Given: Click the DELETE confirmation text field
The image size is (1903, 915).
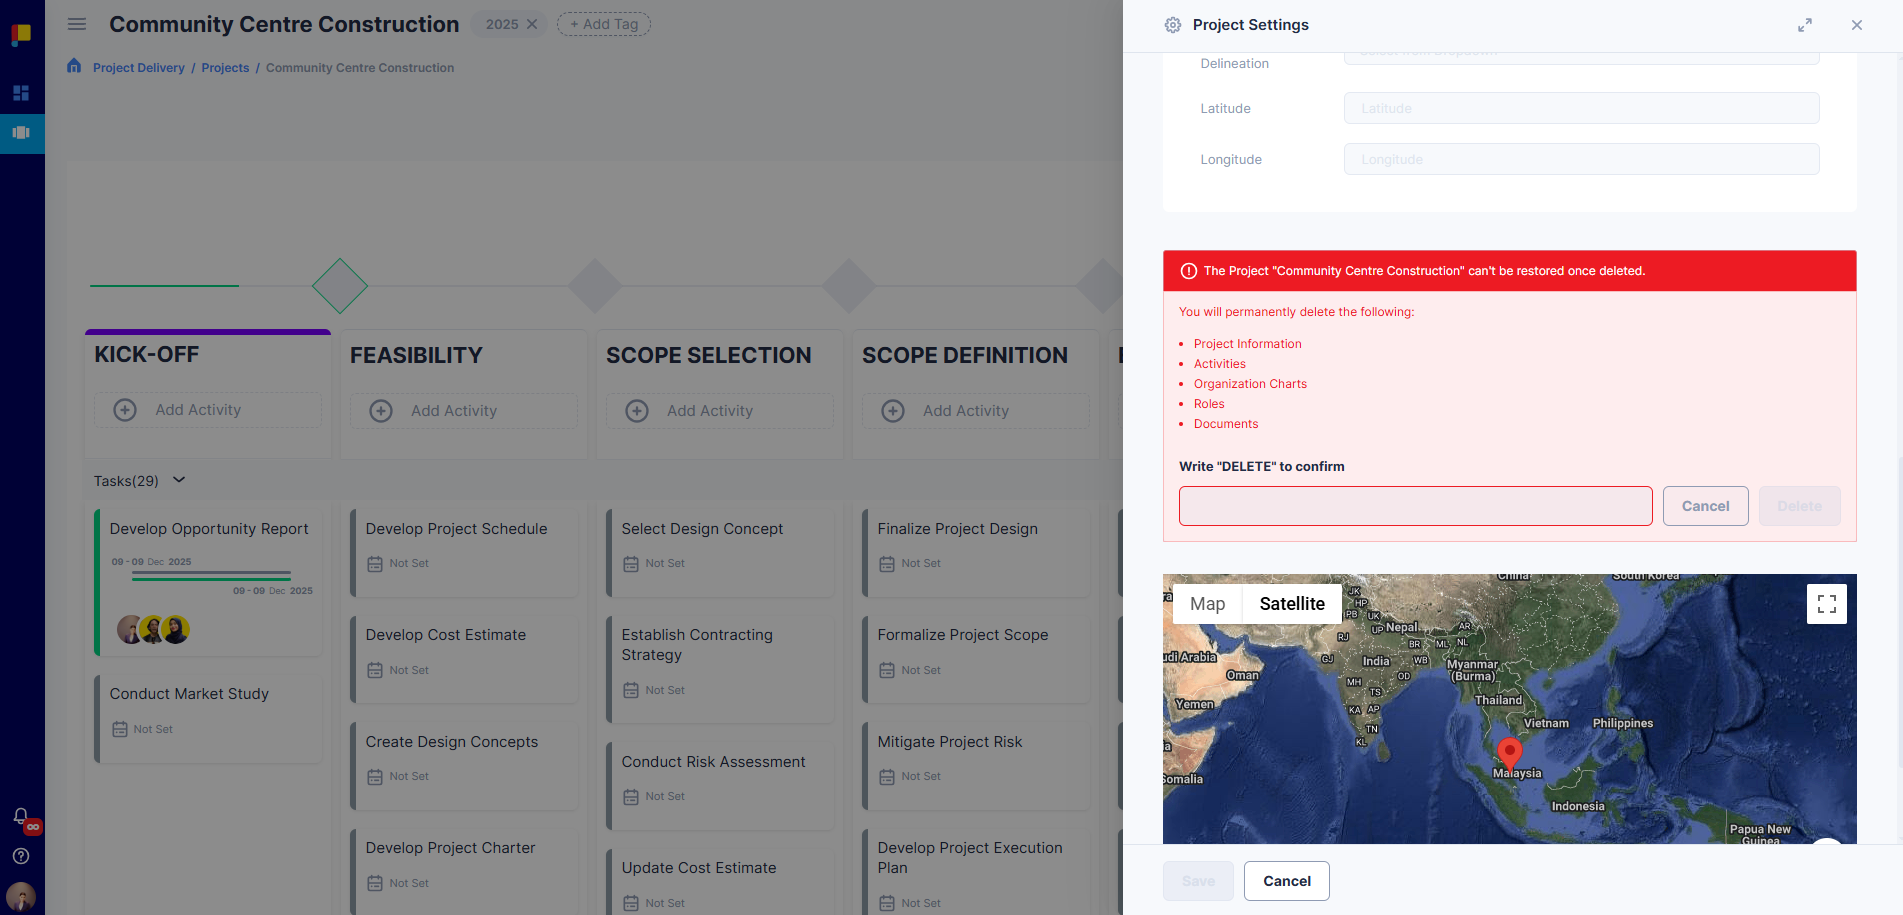Looking at the screenshot, I should point(1415,506).
